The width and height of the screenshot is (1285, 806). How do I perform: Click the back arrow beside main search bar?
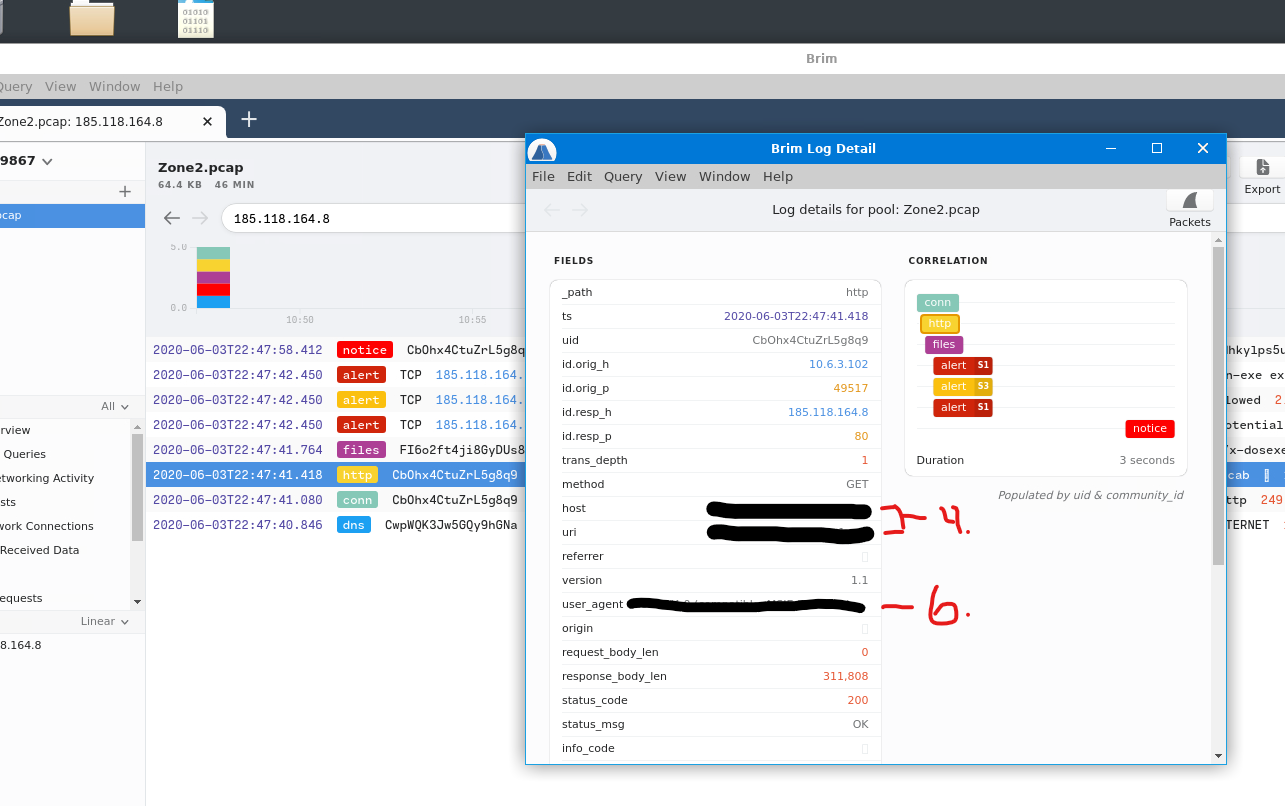(172, 218)
